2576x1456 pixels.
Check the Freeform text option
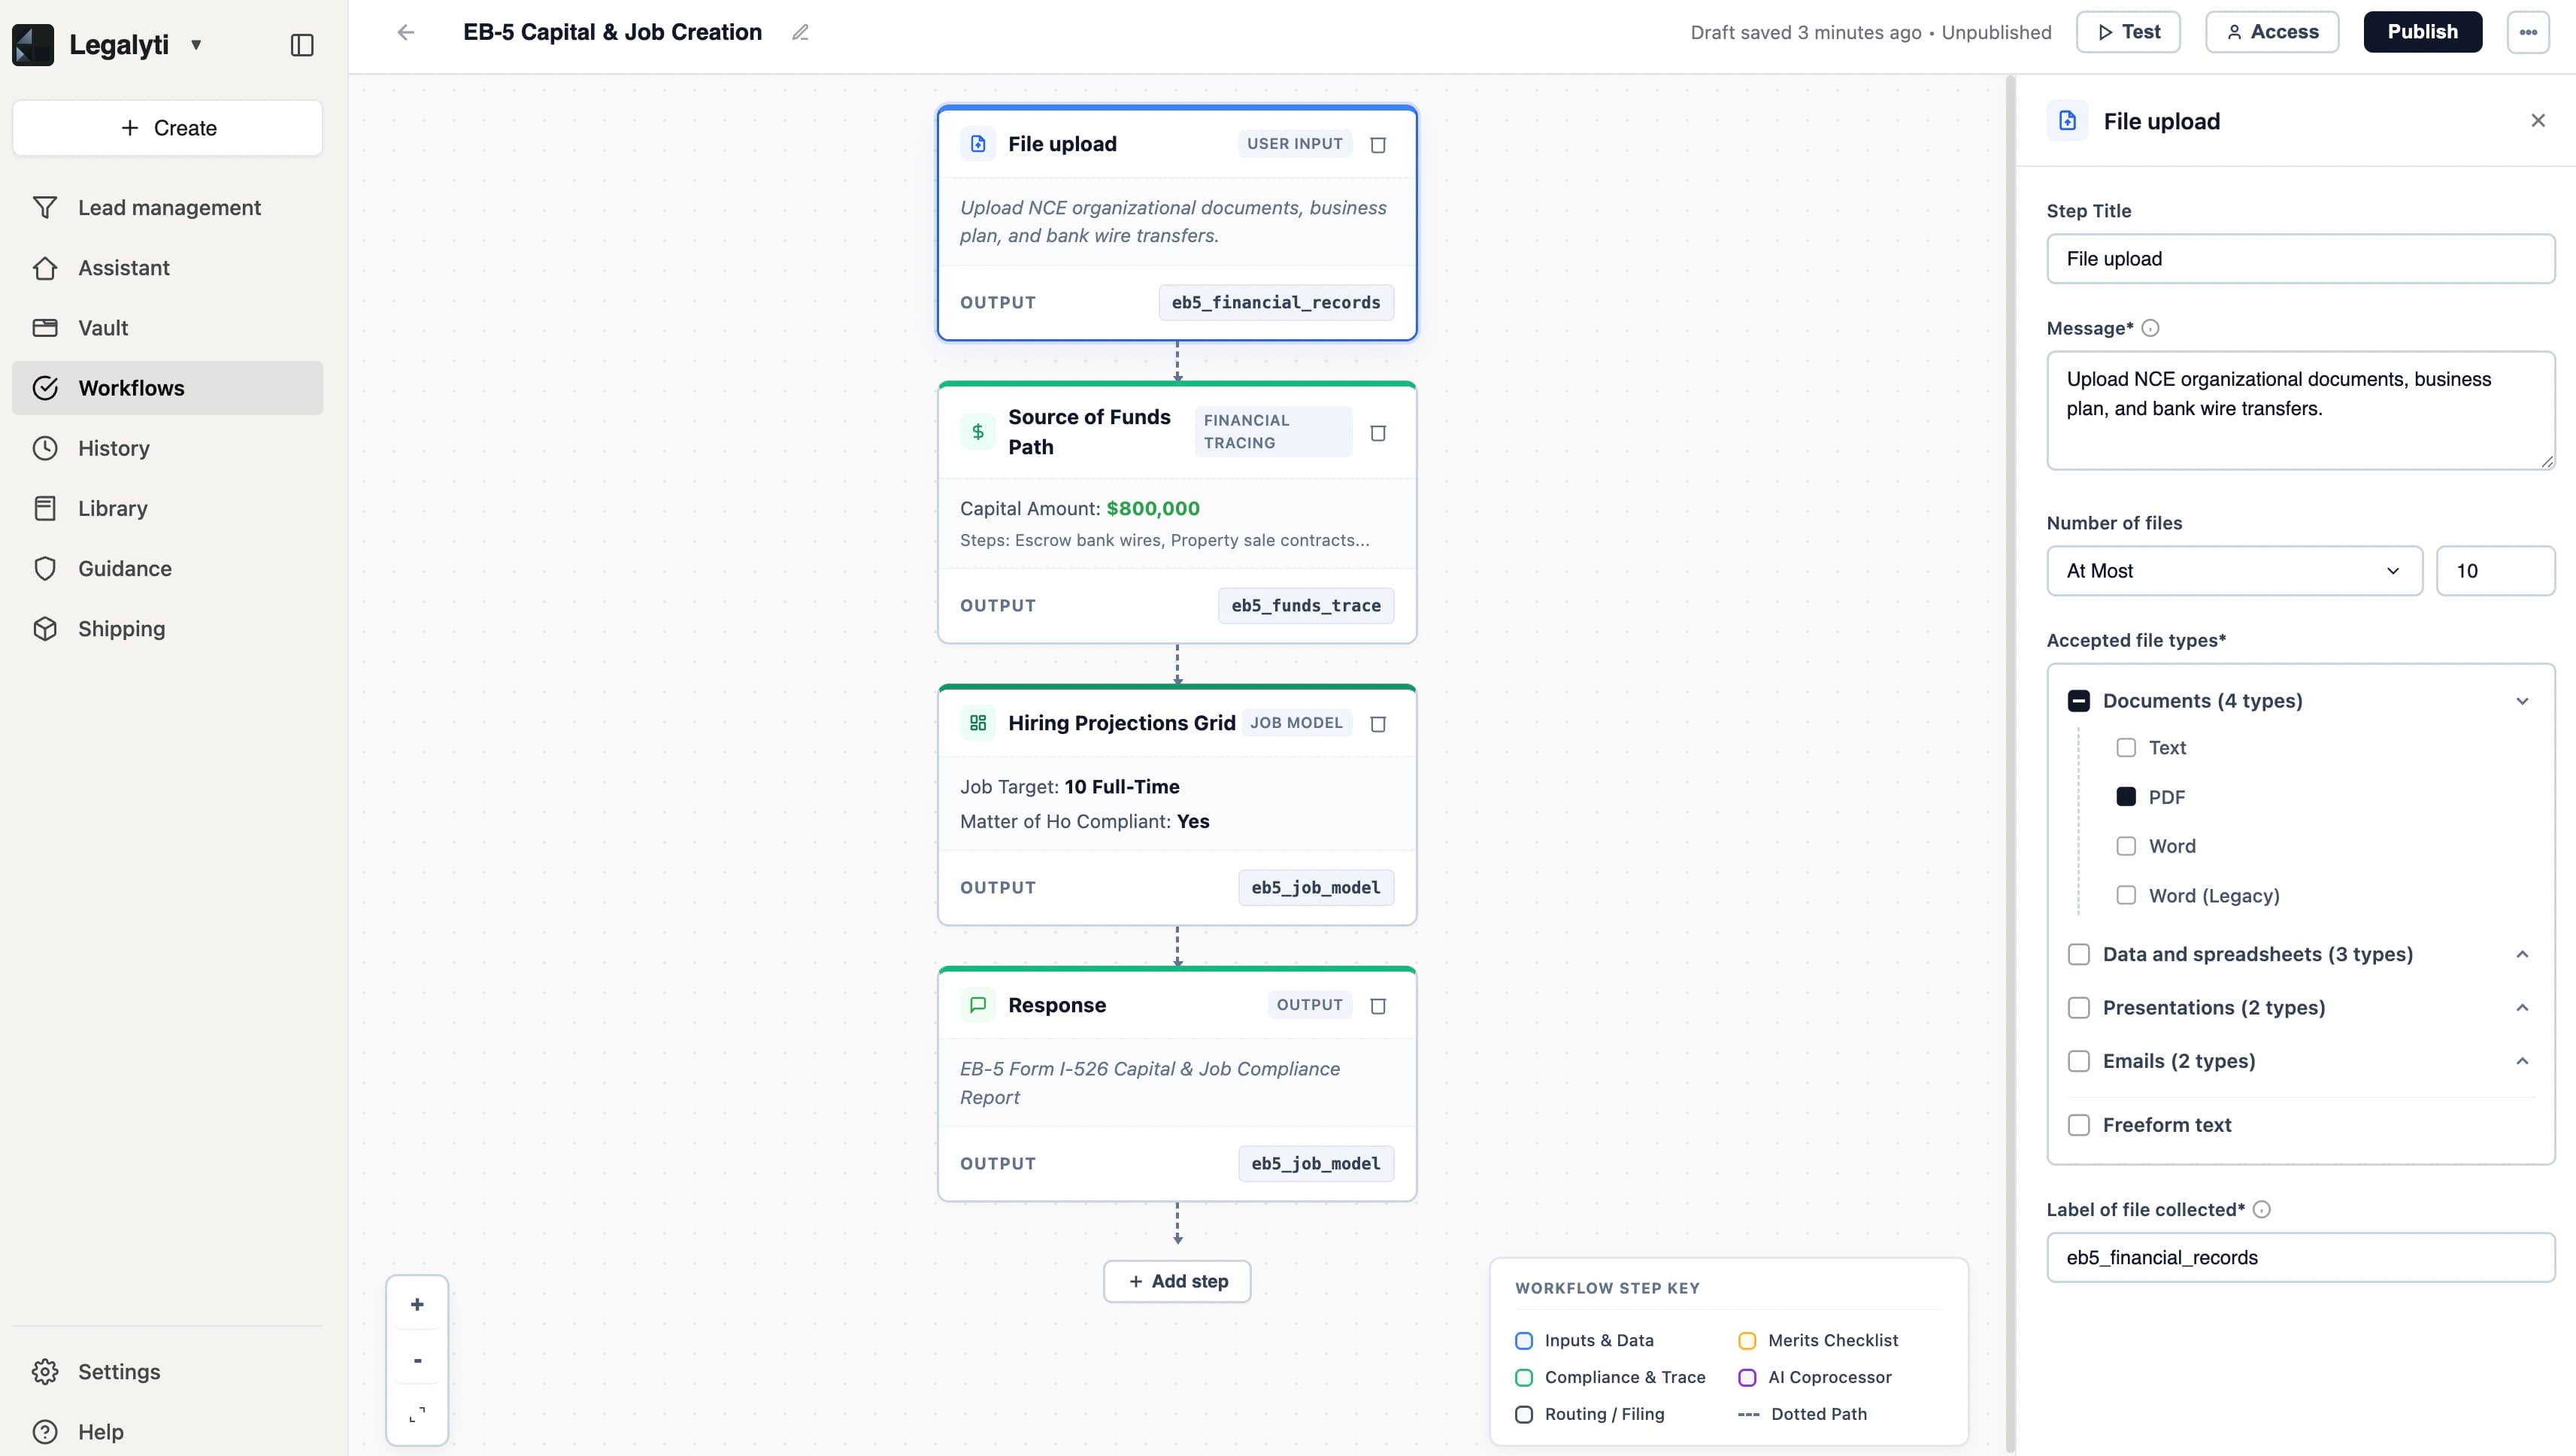(x=2079, y=1125)
